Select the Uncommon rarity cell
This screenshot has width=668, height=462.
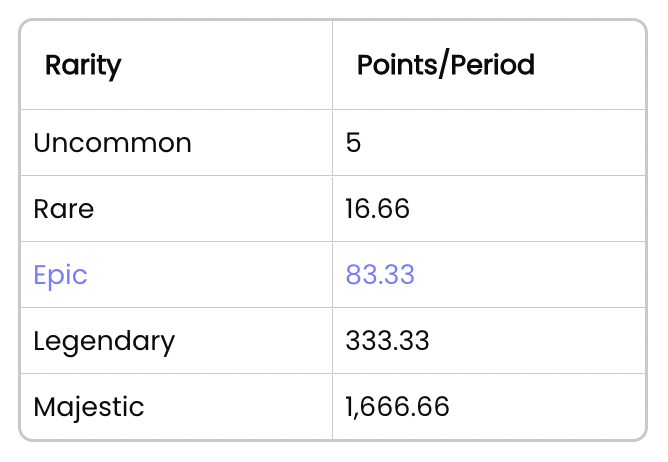coord(112,143)
